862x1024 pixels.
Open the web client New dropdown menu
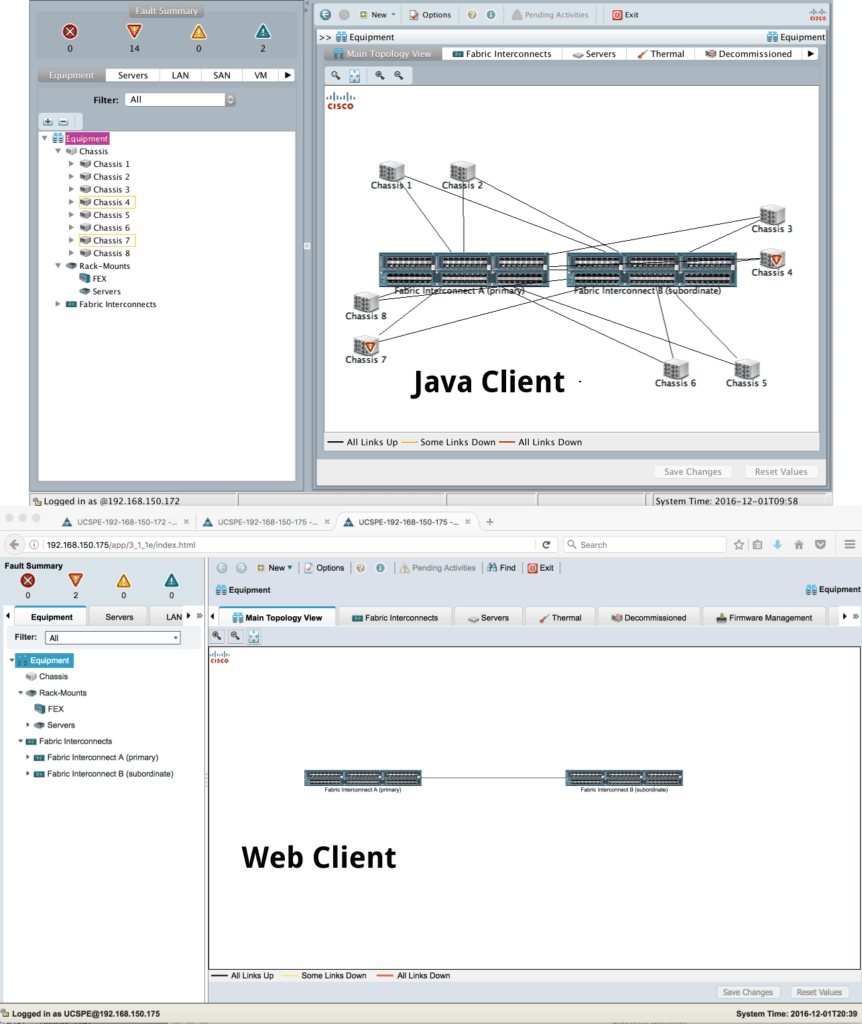pyautogui.click(x=274, y=568)
